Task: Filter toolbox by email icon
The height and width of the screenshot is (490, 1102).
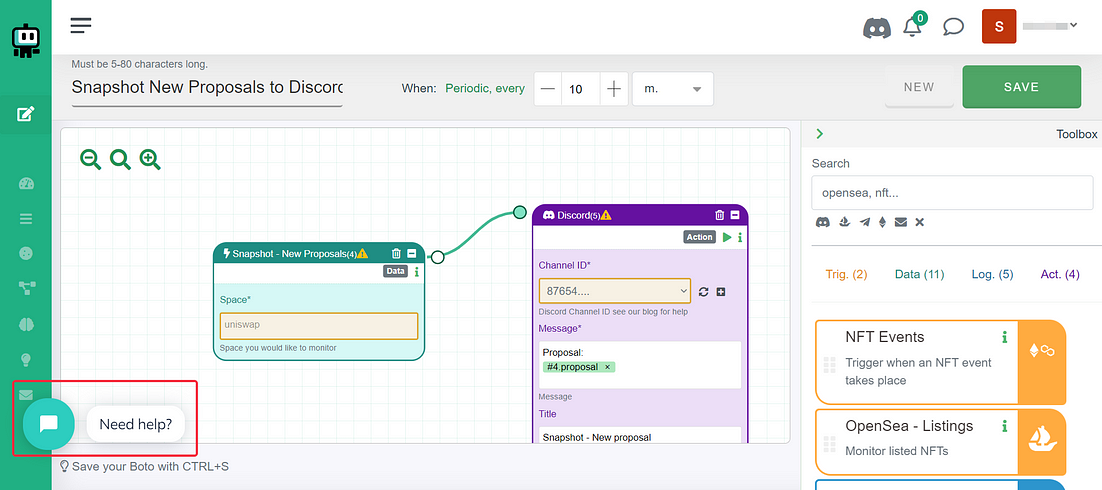Action: pyautogui.click(x=900, y=222)
